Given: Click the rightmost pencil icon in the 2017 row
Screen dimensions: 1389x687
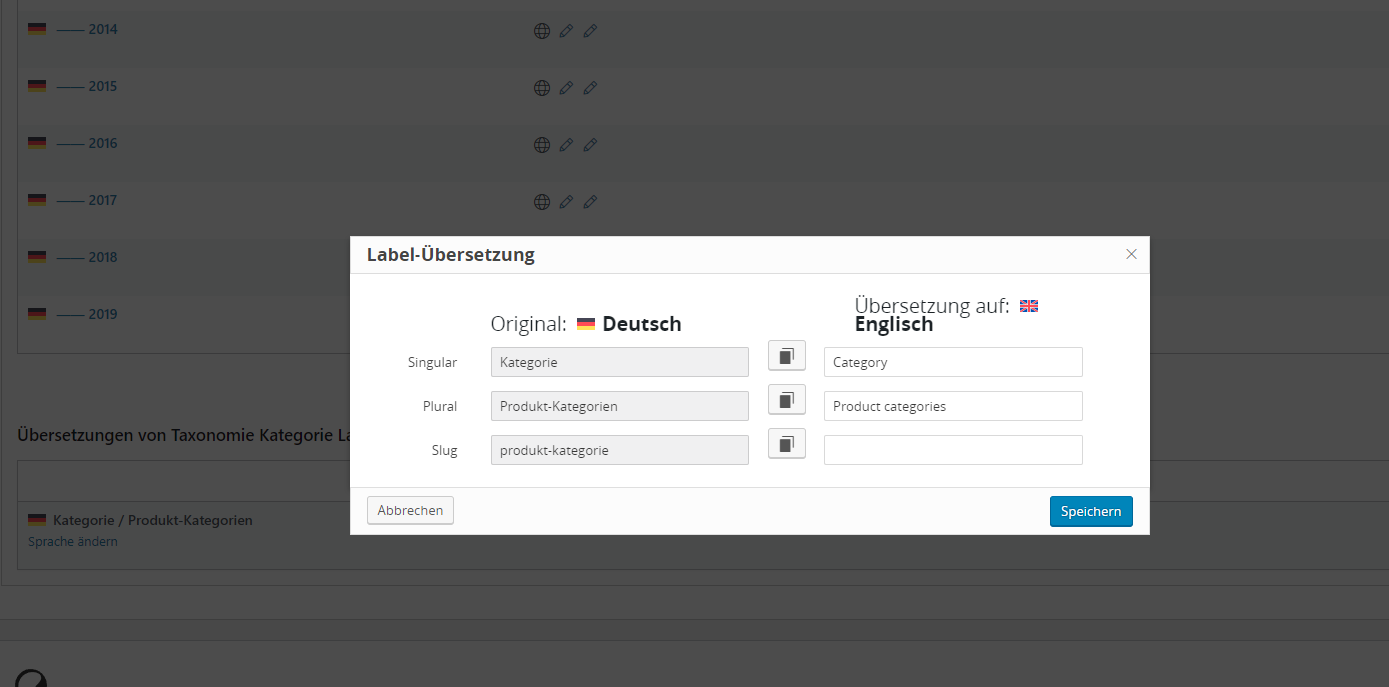Looking at the screenshot, I should coord(590,202).
